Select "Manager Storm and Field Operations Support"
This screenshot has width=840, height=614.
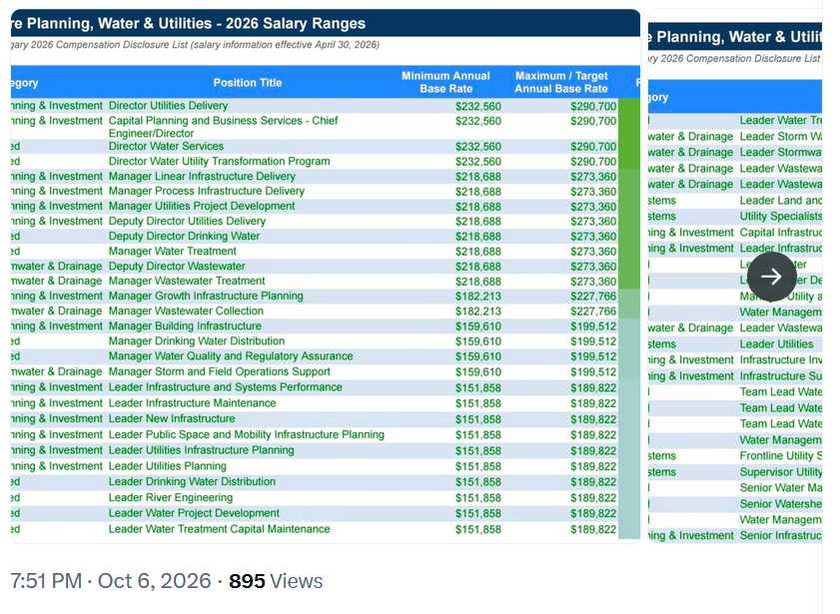click(219, 371)
